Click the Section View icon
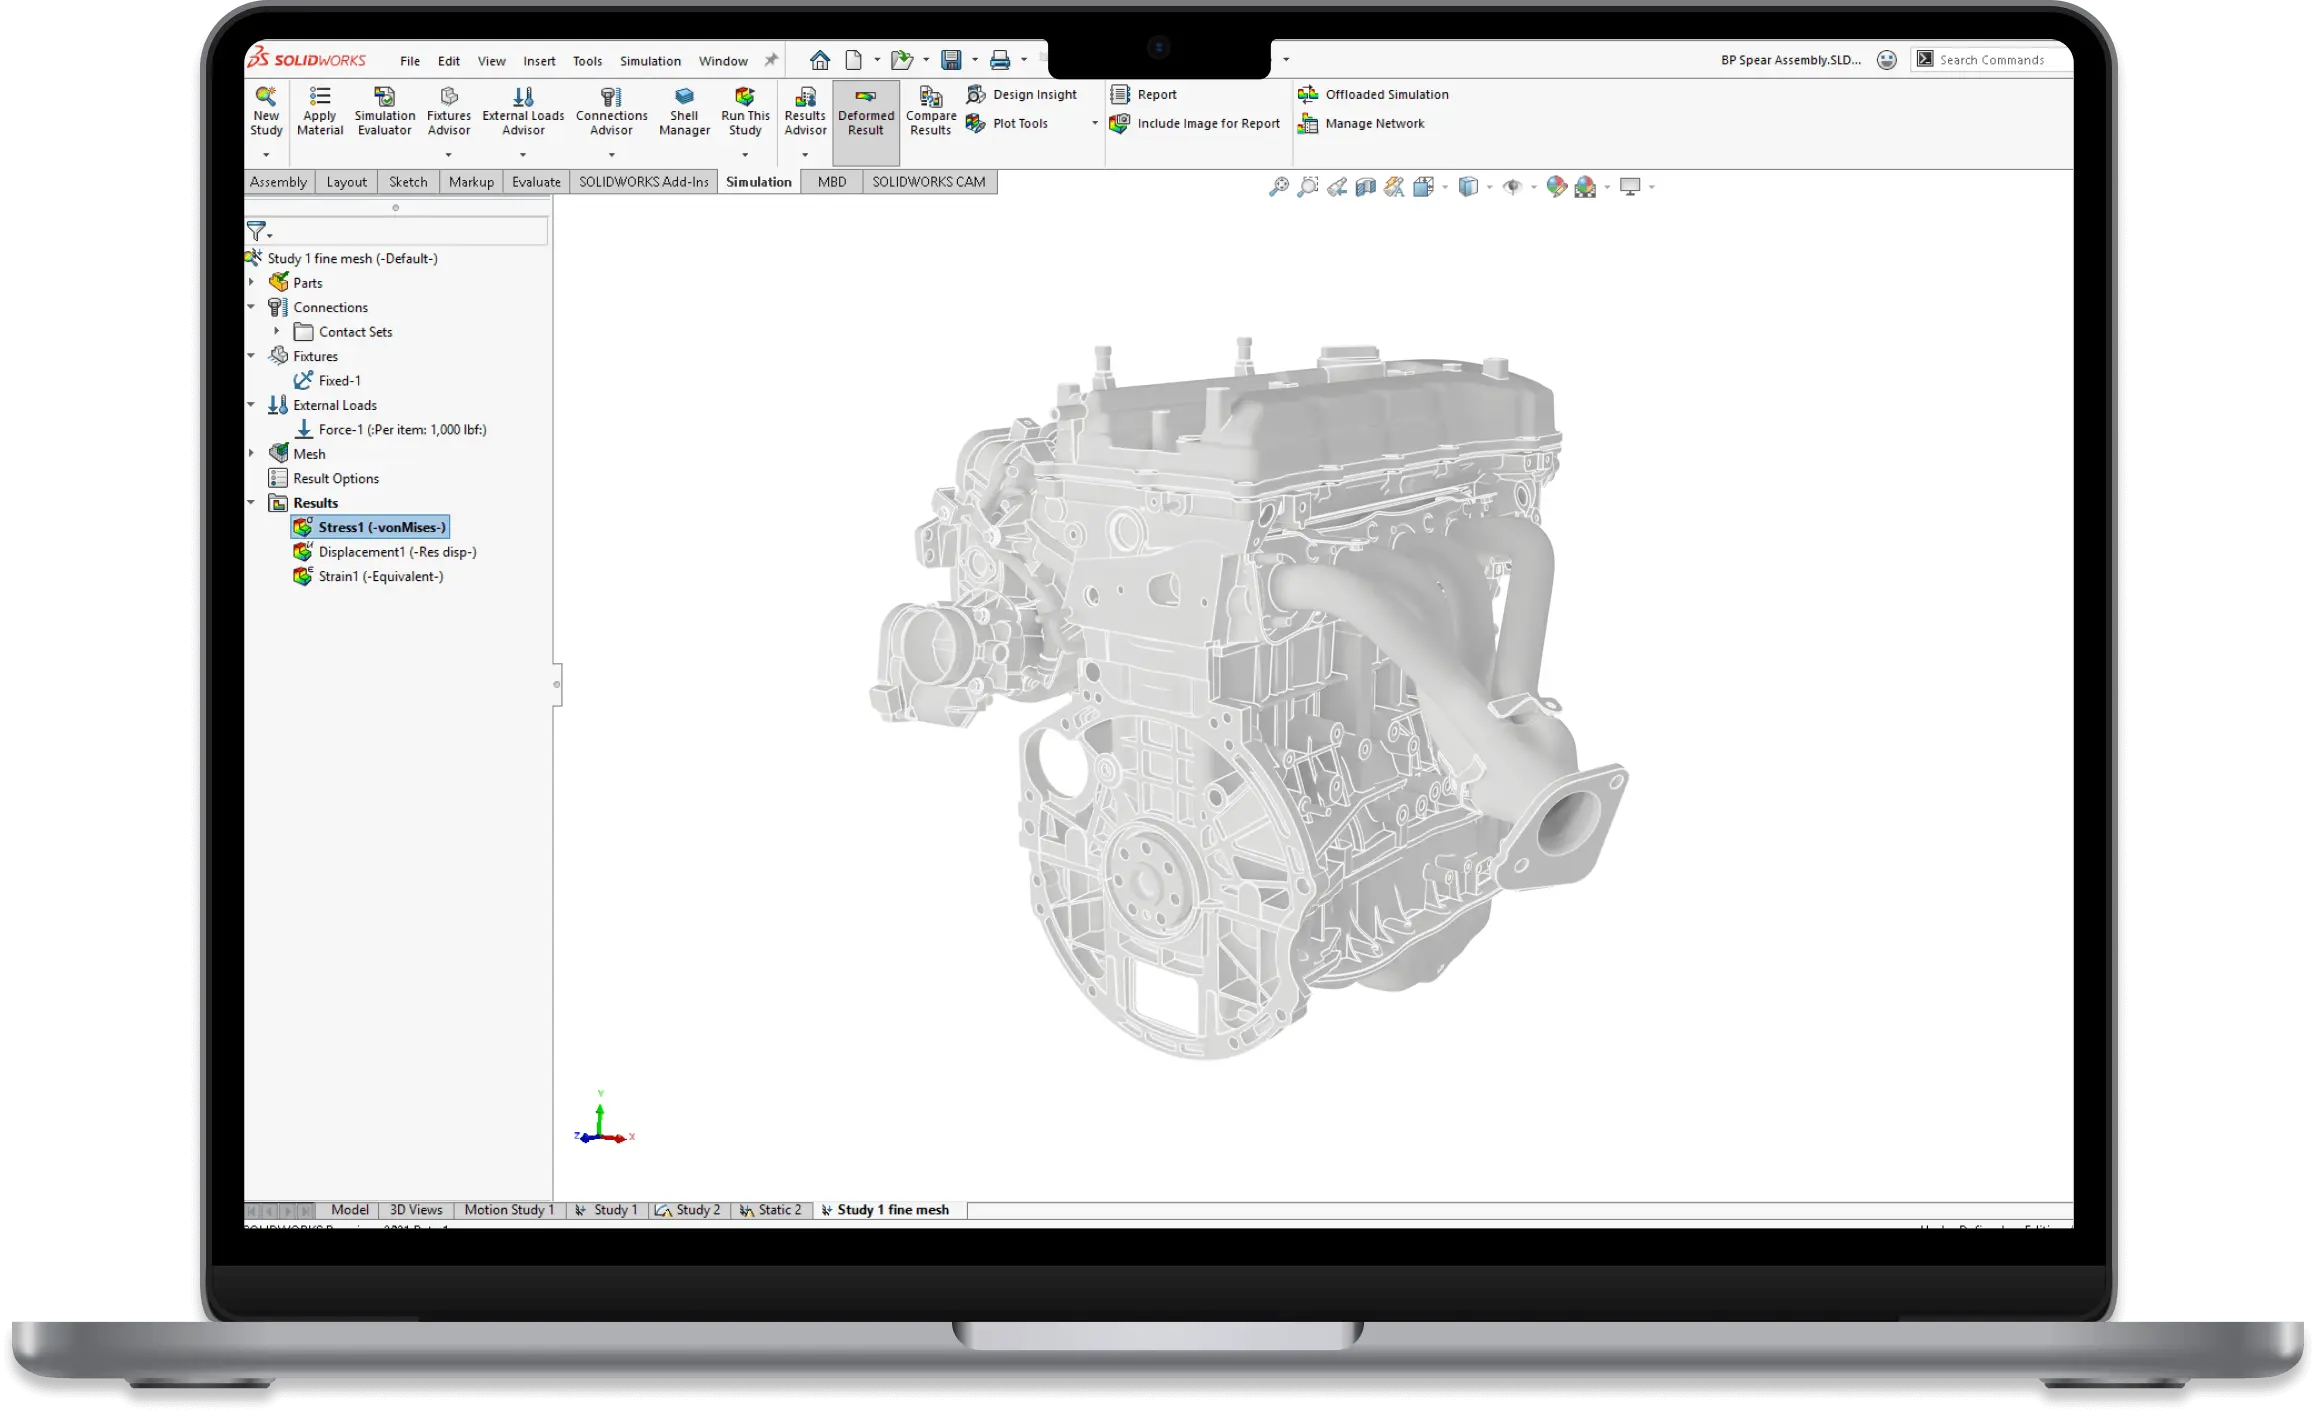Image resolution: width=2316 pixels, height=1413 pixels. tap(1365, 187)
